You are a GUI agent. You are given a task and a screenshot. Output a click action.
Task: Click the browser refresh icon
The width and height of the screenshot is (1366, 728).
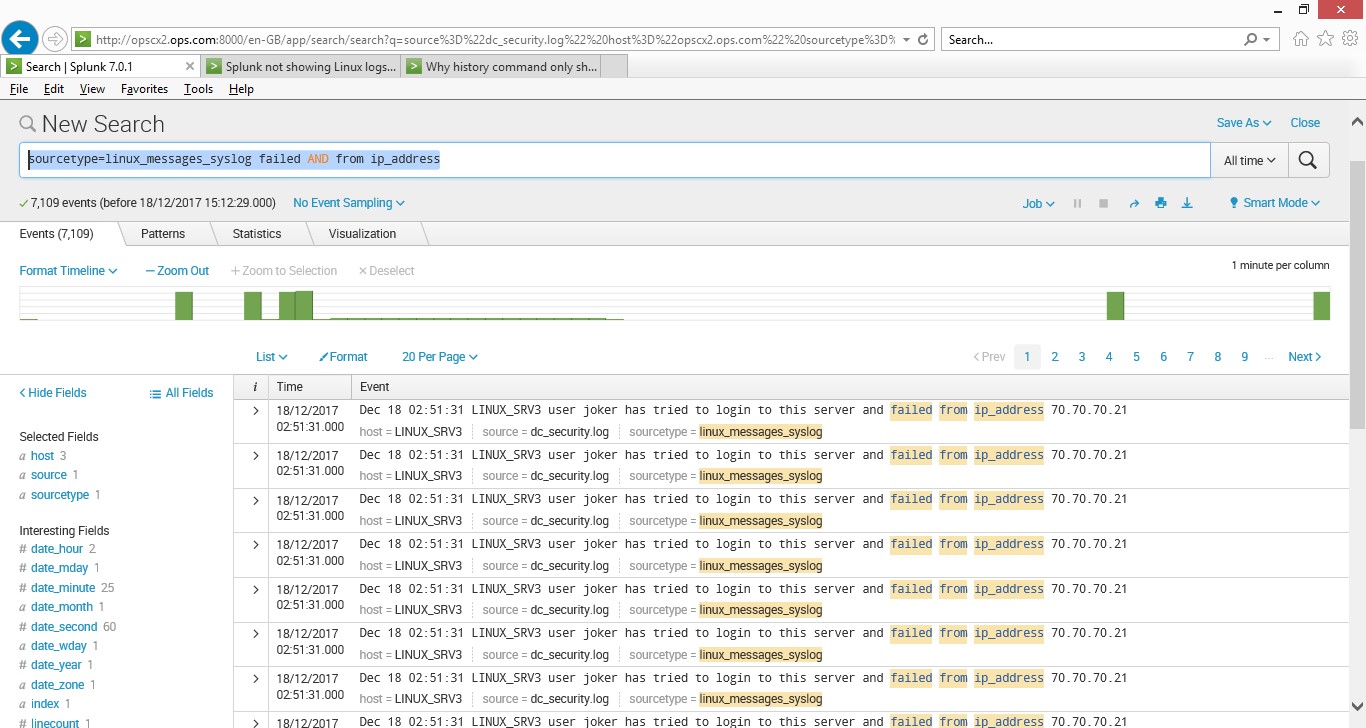[x=923, y=40]
